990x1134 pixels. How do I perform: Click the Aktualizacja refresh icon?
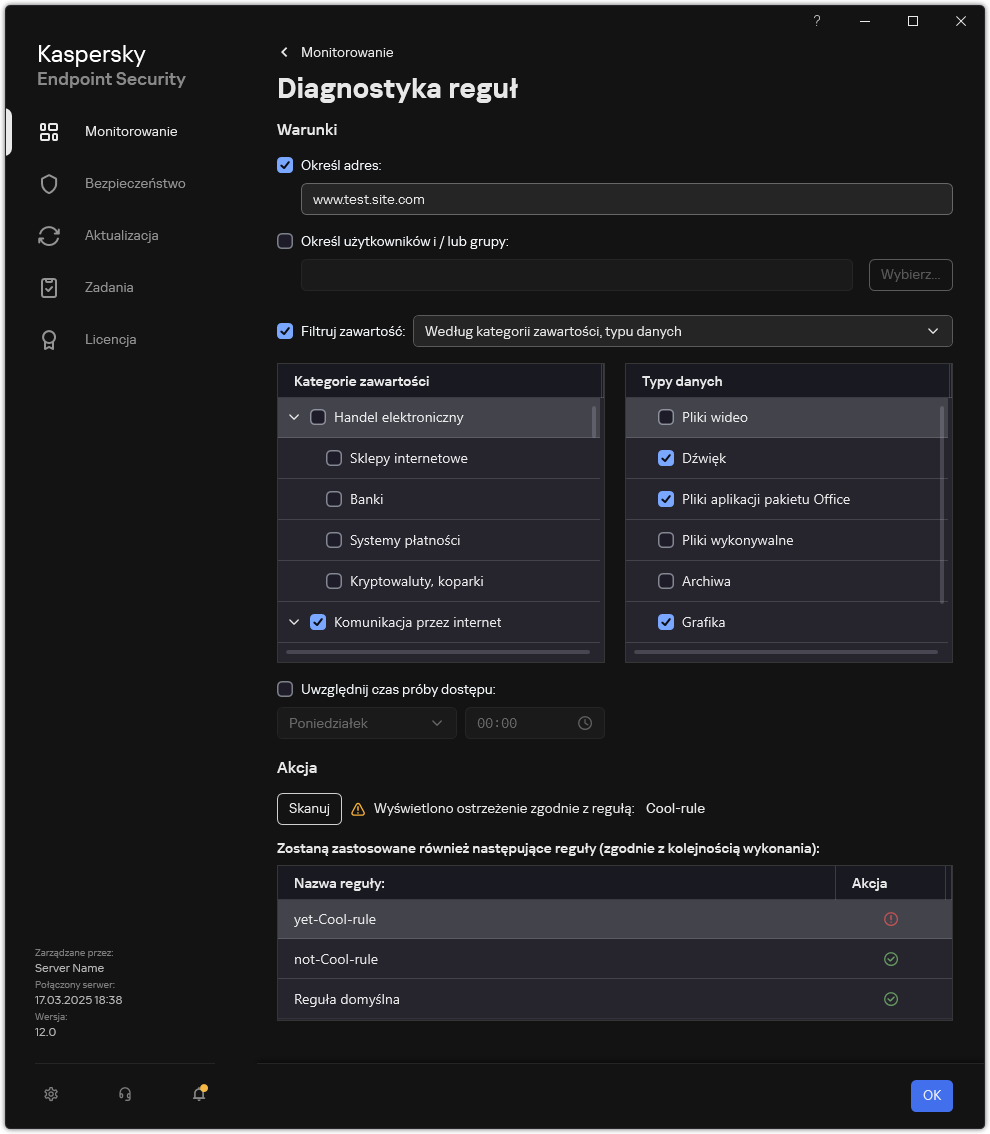pos(49,236)
